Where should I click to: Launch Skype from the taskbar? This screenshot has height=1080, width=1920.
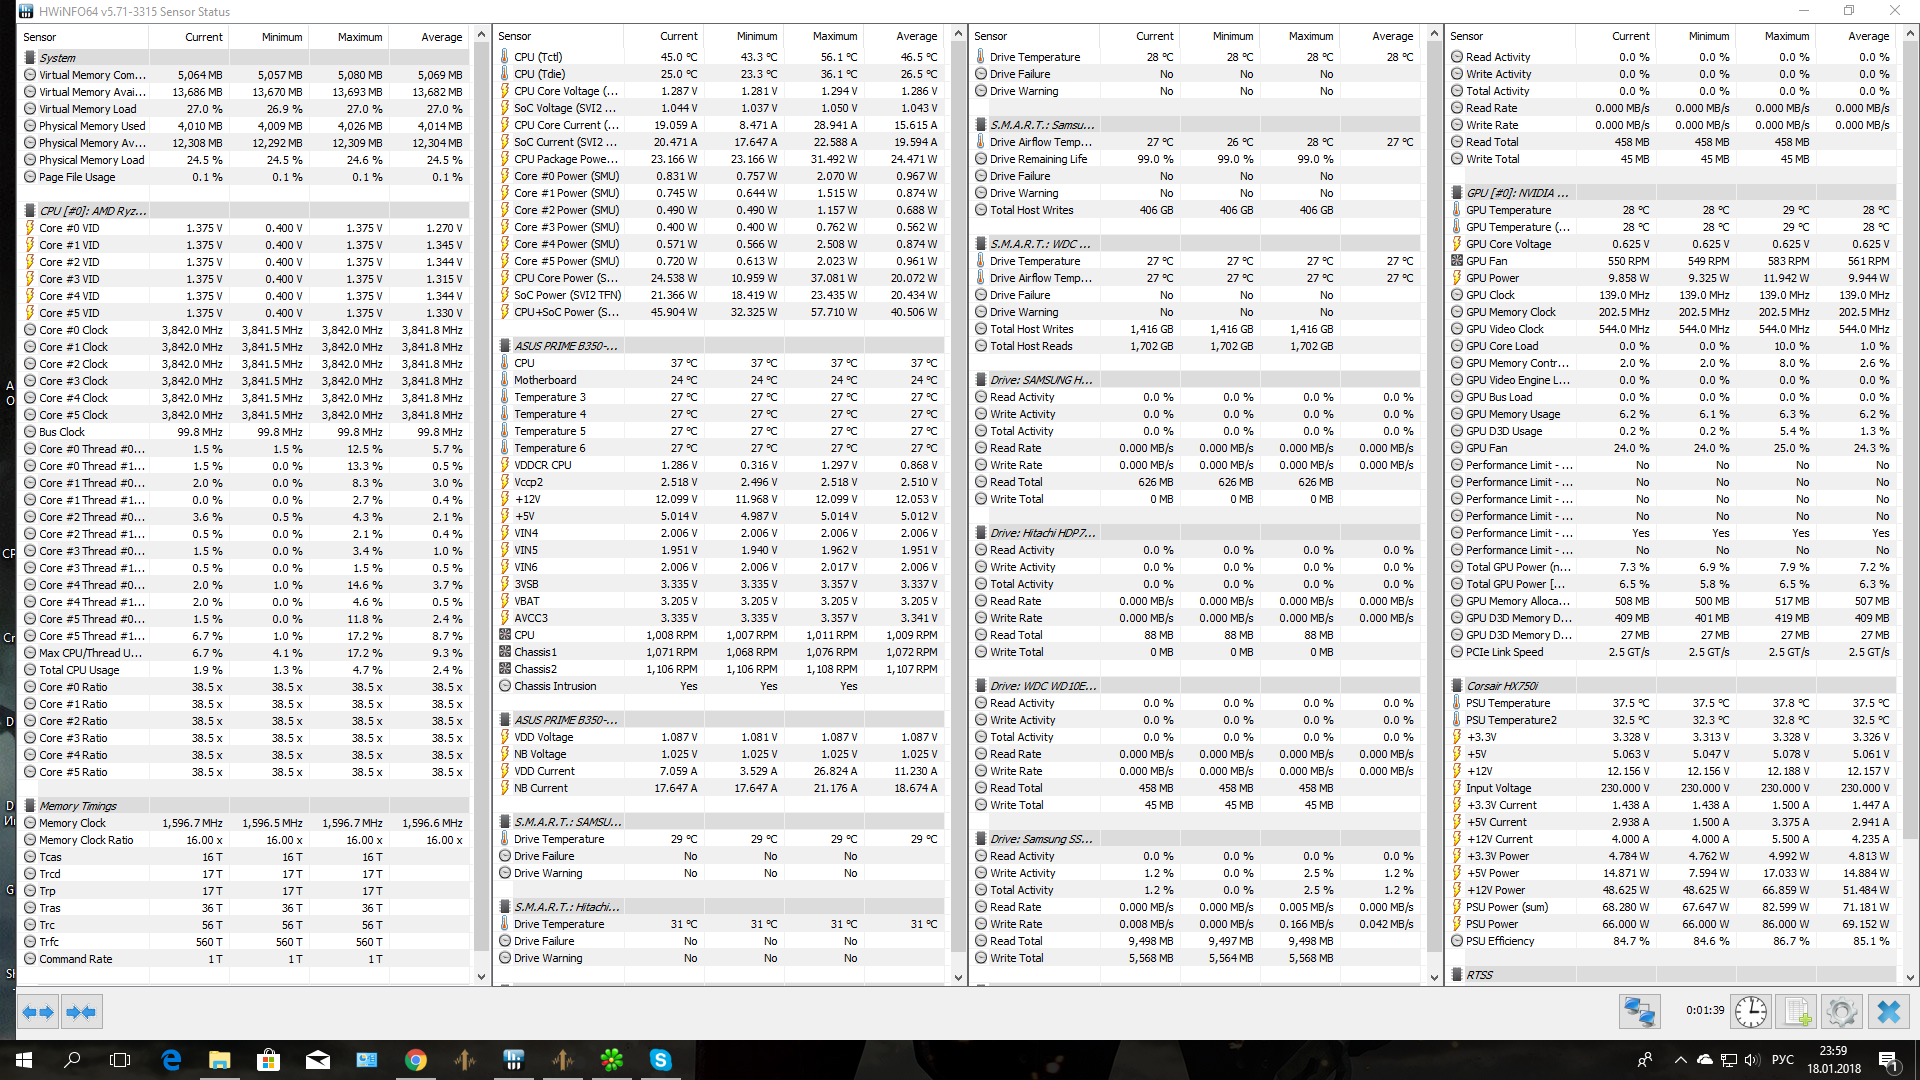point(660,1060)
